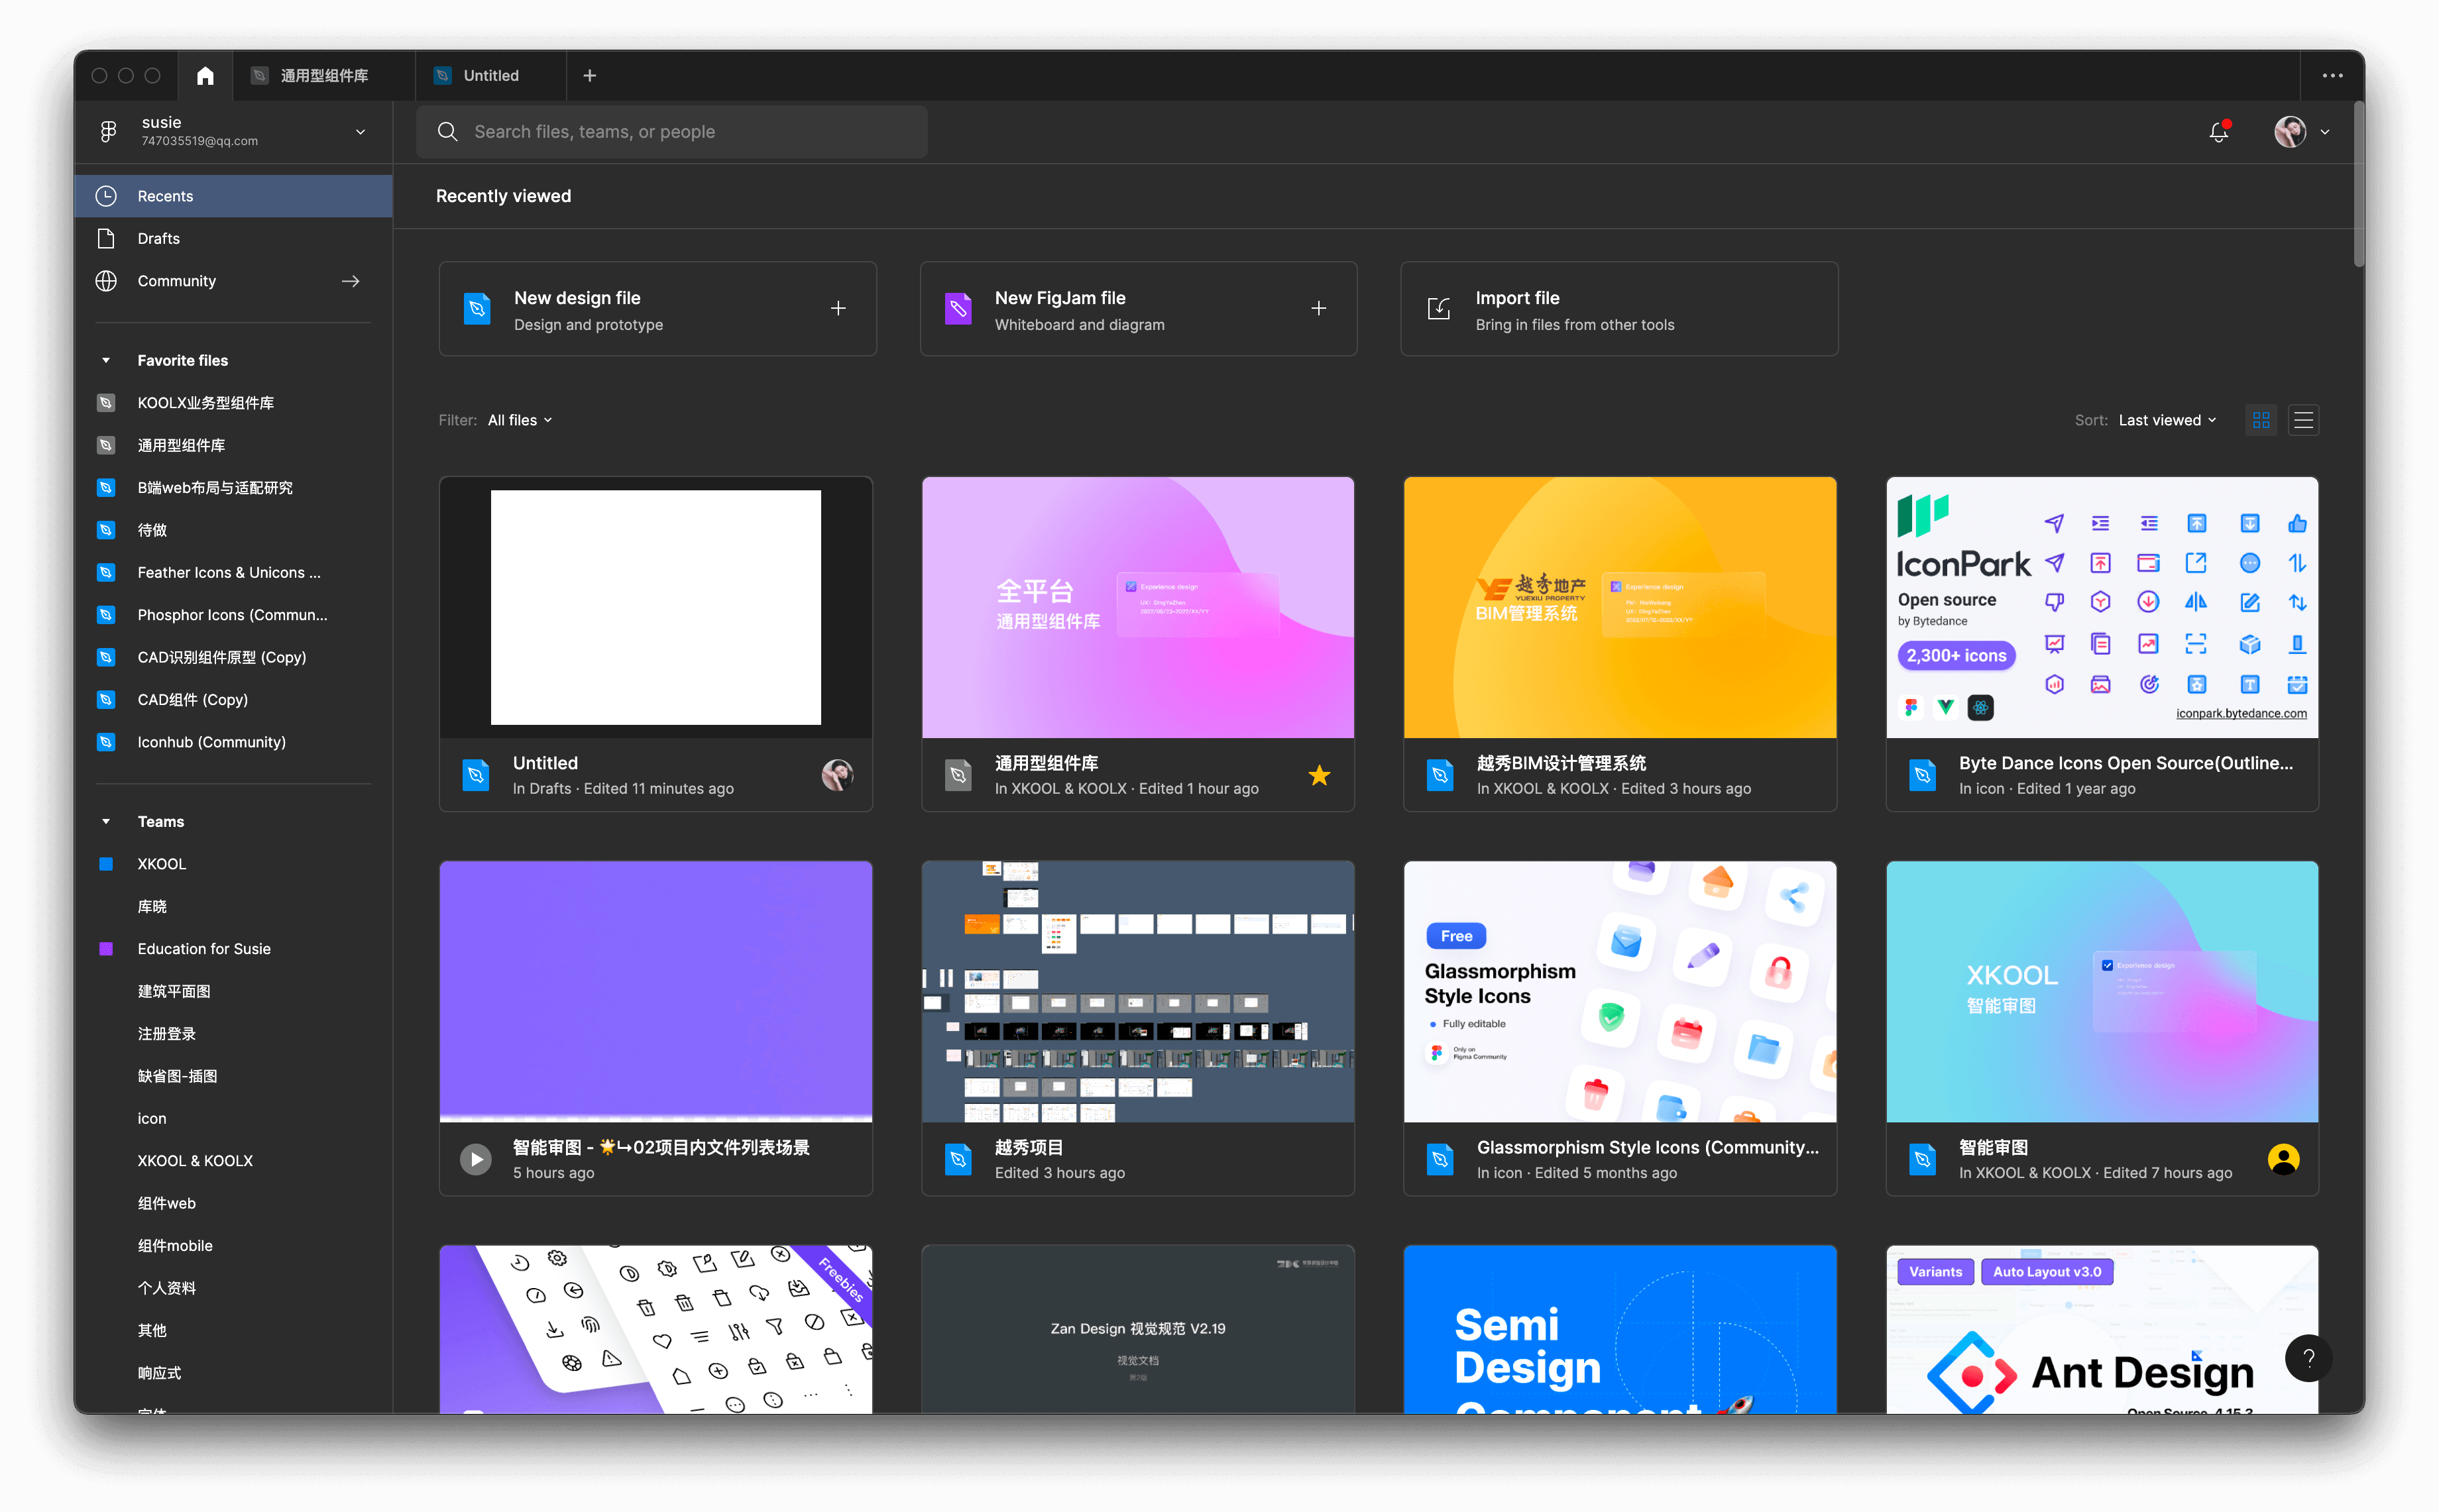This screenshot has width=2439, height=1512.
Task: Switch to list view
Action: pos(2303,421)
